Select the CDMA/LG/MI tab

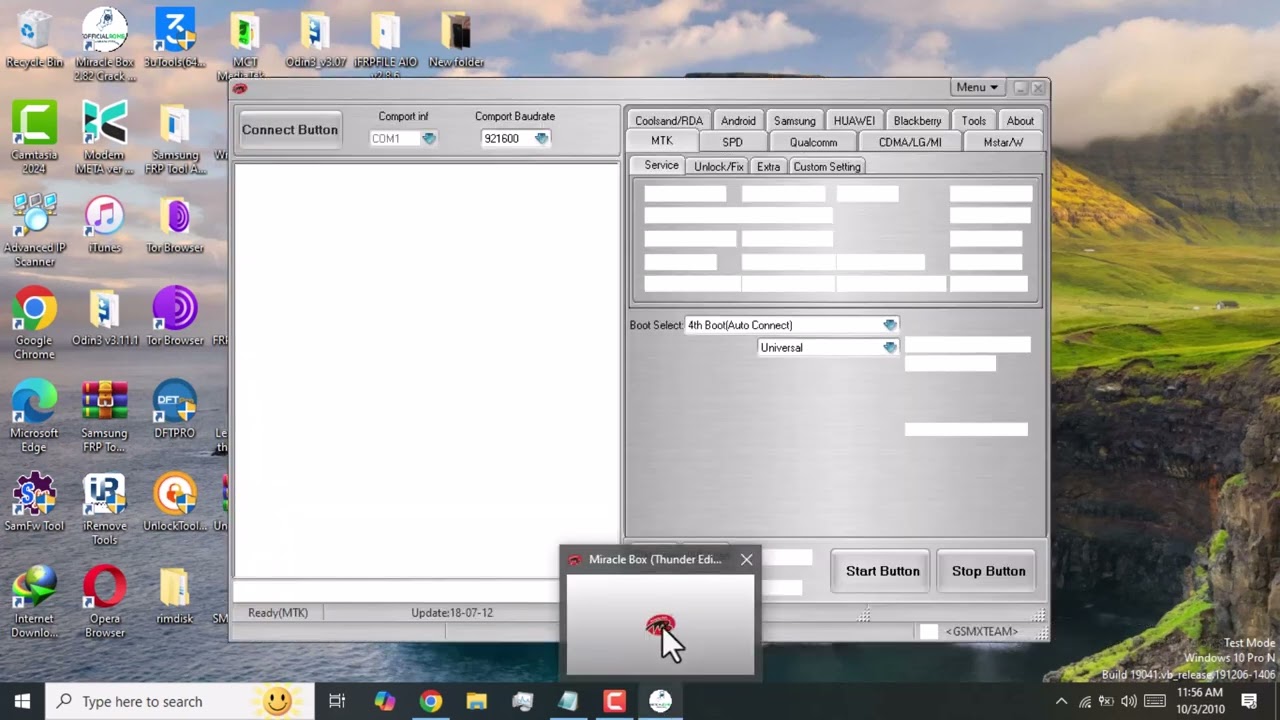pyautogui.click(x=910, y=142)
